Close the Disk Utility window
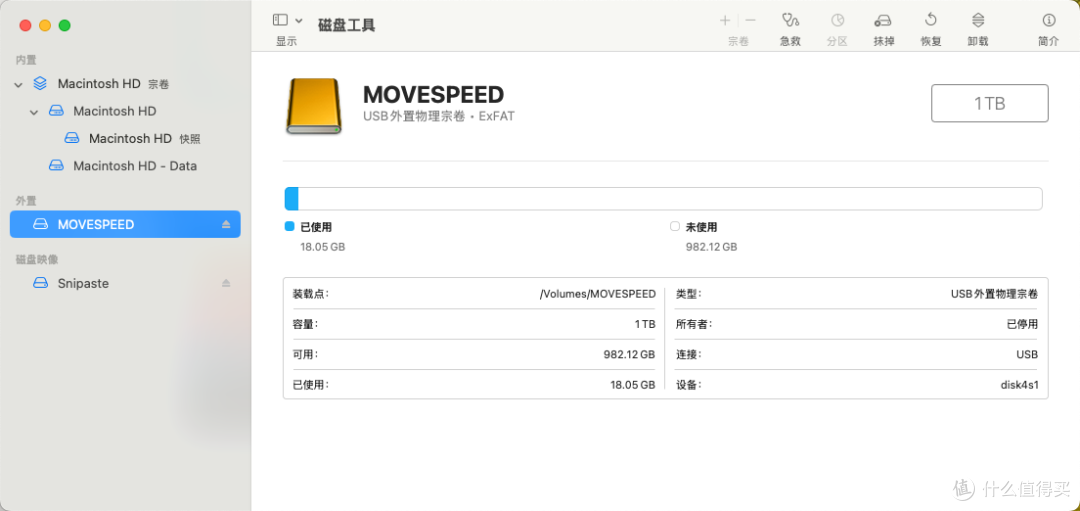The height and width of the screenshot is (511, 1080). tap(25, 25)
